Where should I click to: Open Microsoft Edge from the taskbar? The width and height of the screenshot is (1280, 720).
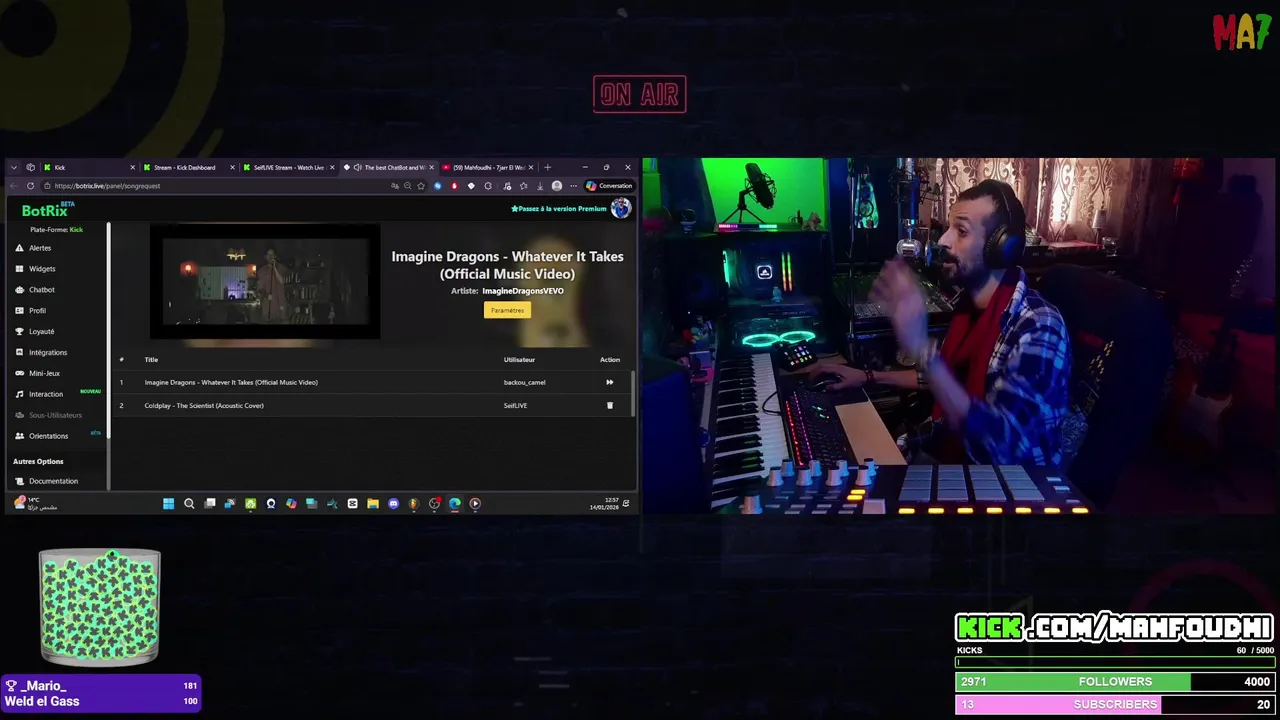pyautogui.click(x=455, y=504)
